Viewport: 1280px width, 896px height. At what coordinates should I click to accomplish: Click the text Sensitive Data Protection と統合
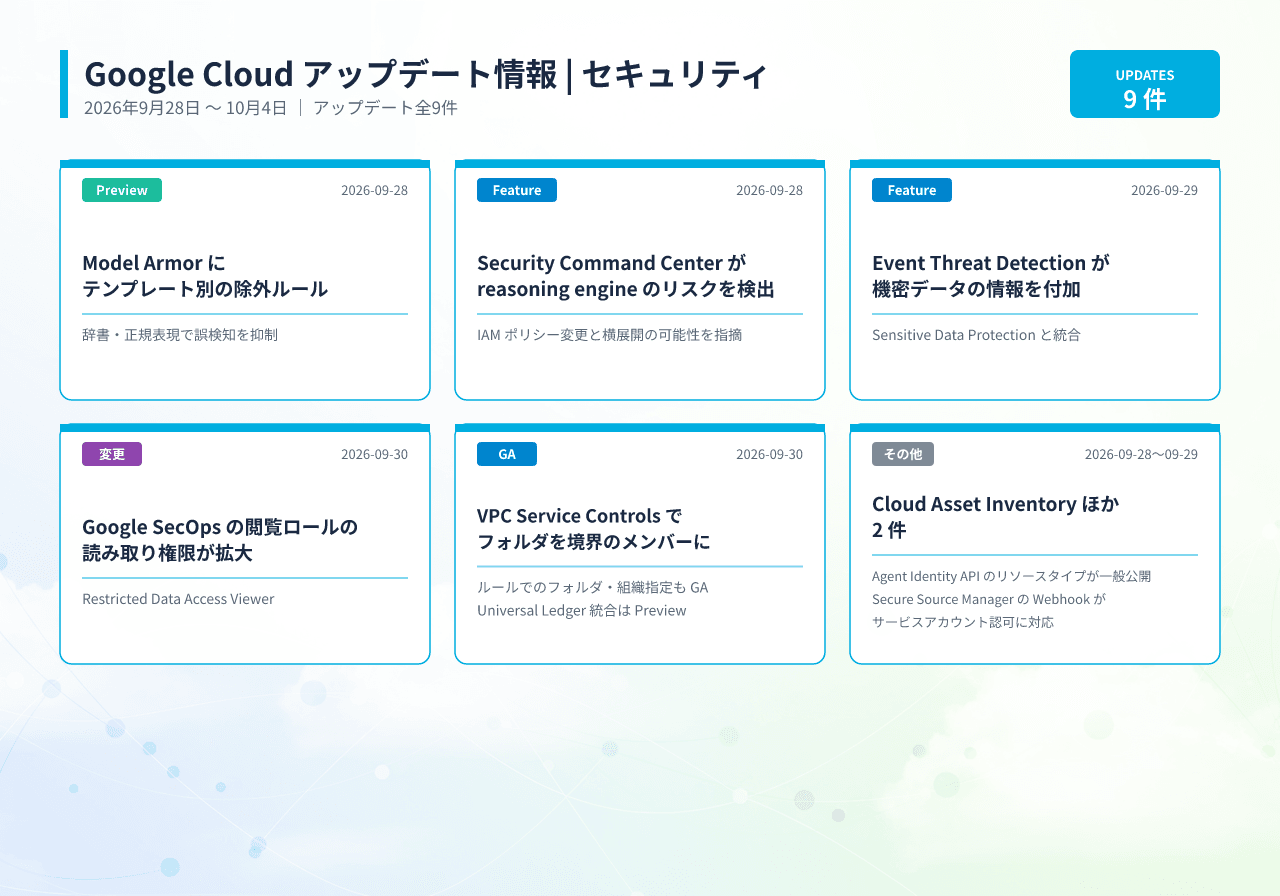click(x=976, y=335)
